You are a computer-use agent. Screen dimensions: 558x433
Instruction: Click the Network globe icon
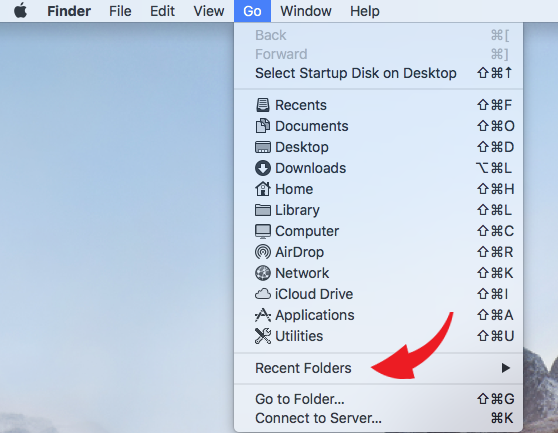click(x=263, y=273)
